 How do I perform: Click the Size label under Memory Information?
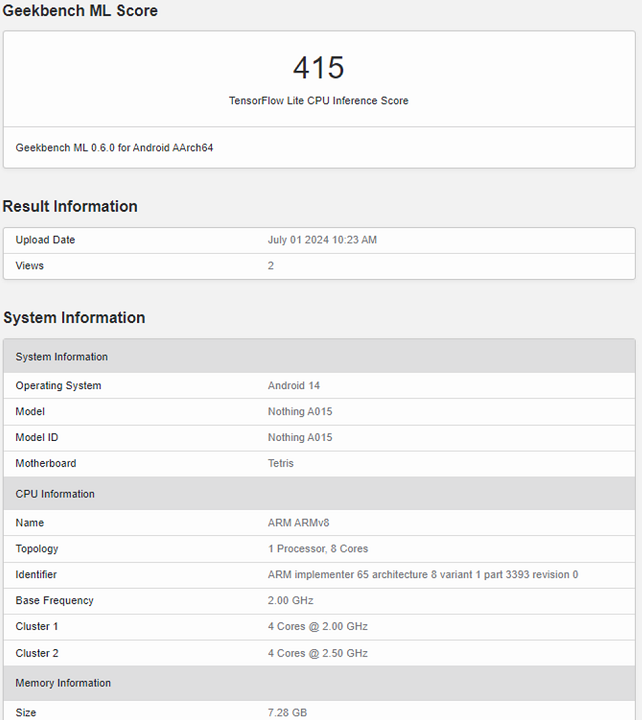point(26,713)
